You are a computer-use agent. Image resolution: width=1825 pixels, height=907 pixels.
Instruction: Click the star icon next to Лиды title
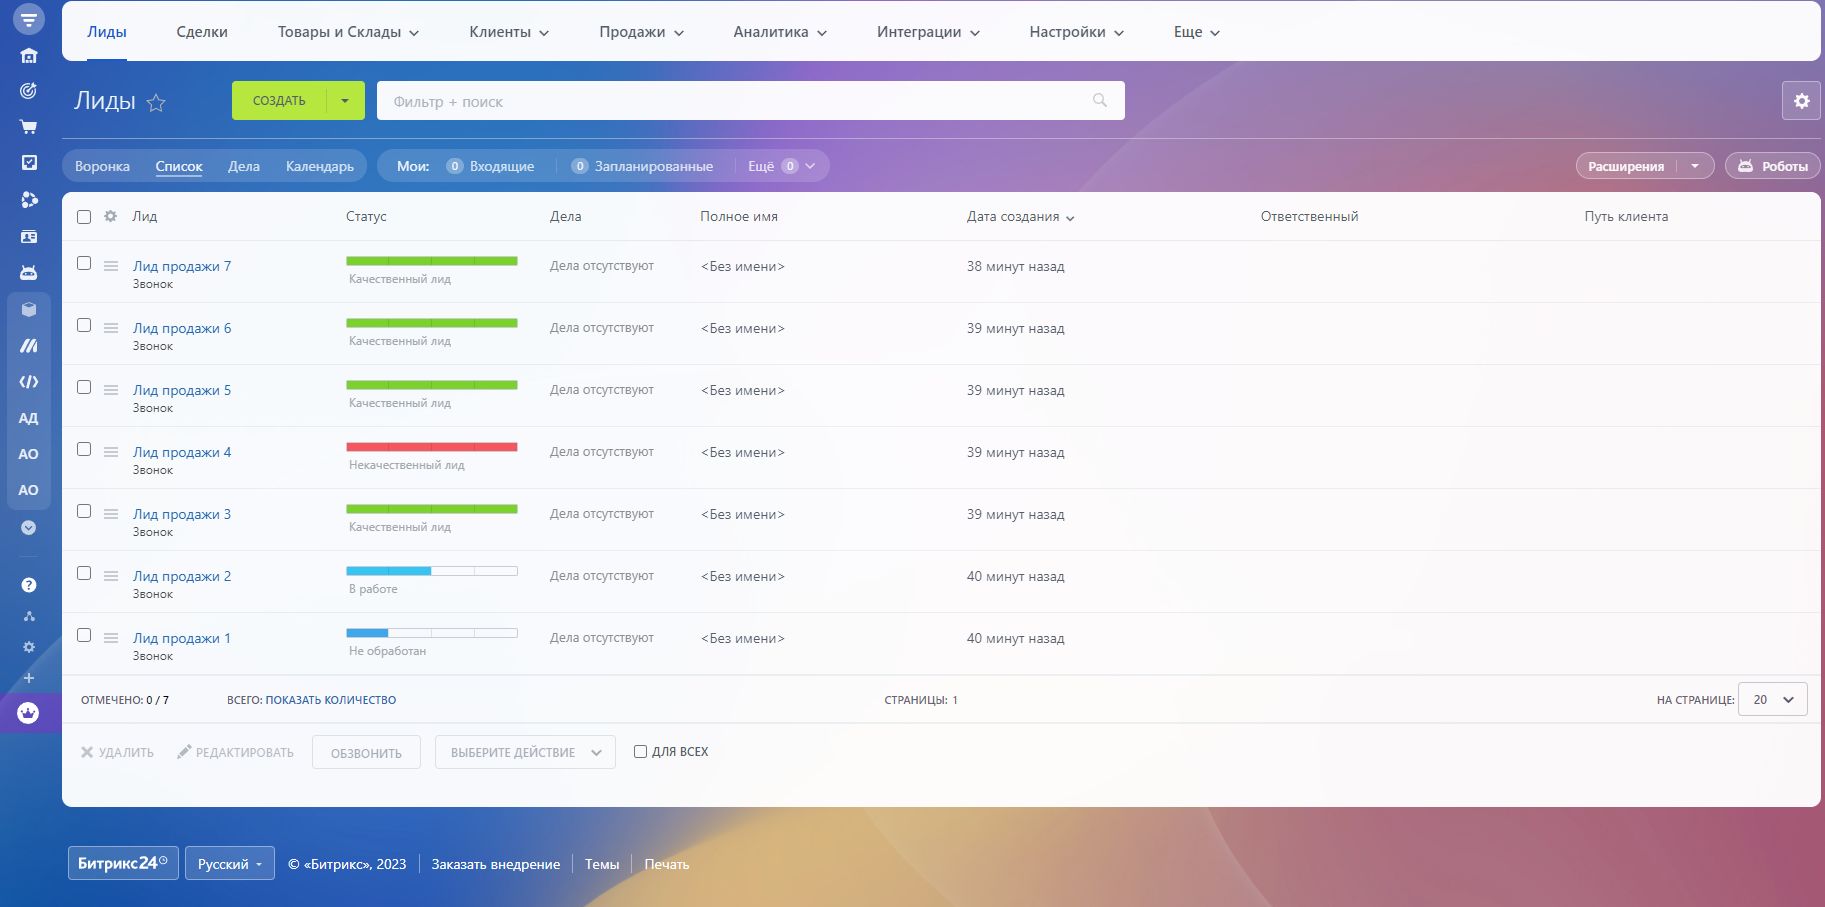tap(156, 102)
